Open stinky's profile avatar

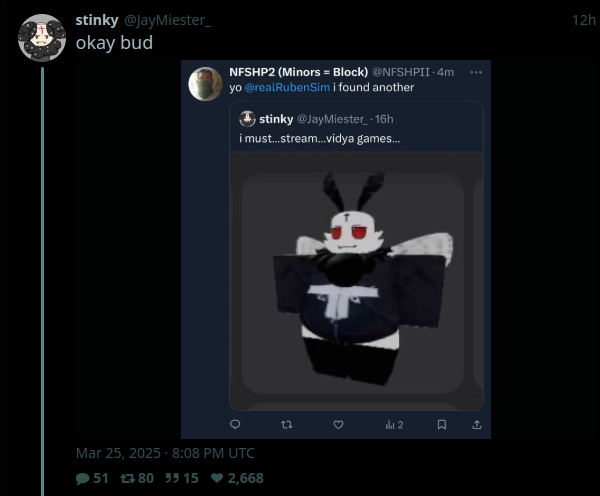click(42, 38)
